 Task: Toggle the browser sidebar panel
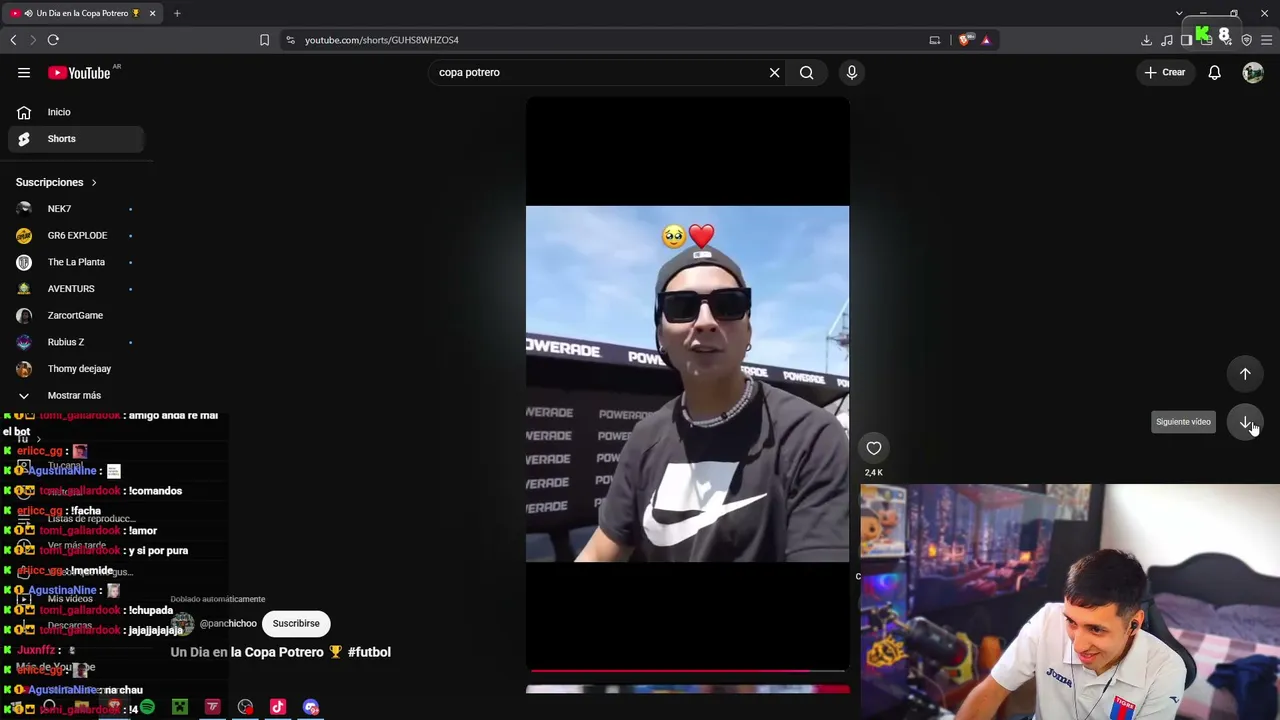pos(1187,40)
